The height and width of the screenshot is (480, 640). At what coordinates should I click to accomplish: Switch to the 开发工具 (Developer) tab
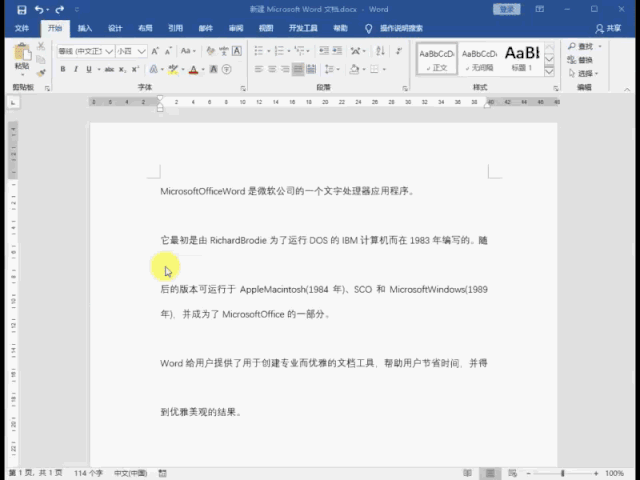coord(303,28)
